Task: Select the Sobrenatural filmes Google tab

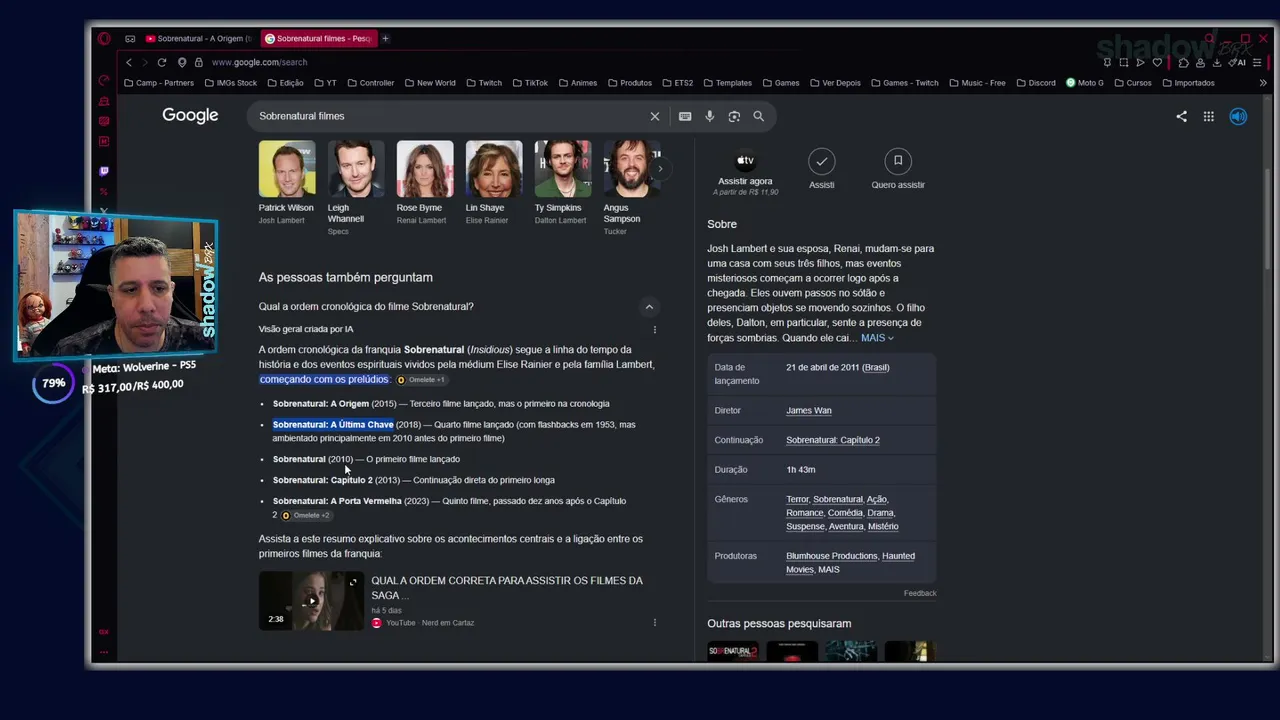Action: tap(318, 39)
